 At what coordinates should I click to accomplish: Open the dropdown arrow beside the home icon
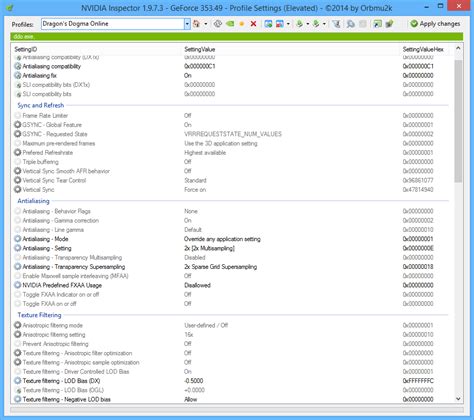[206, 24]
